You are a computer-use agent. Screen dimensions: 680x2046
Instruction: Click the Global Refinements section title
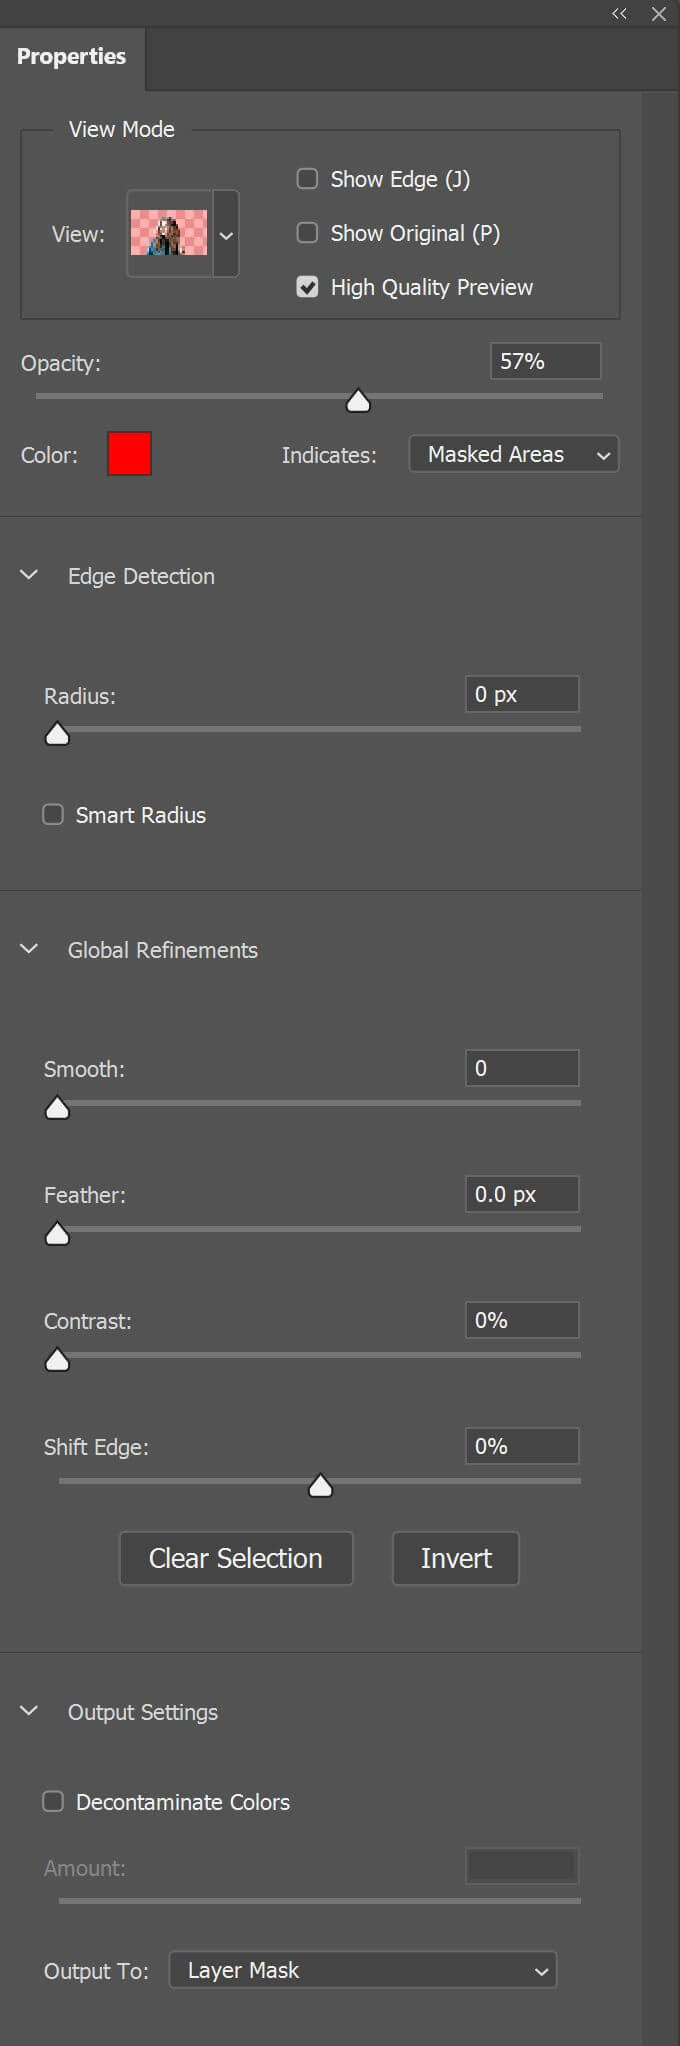click(163, 950)
